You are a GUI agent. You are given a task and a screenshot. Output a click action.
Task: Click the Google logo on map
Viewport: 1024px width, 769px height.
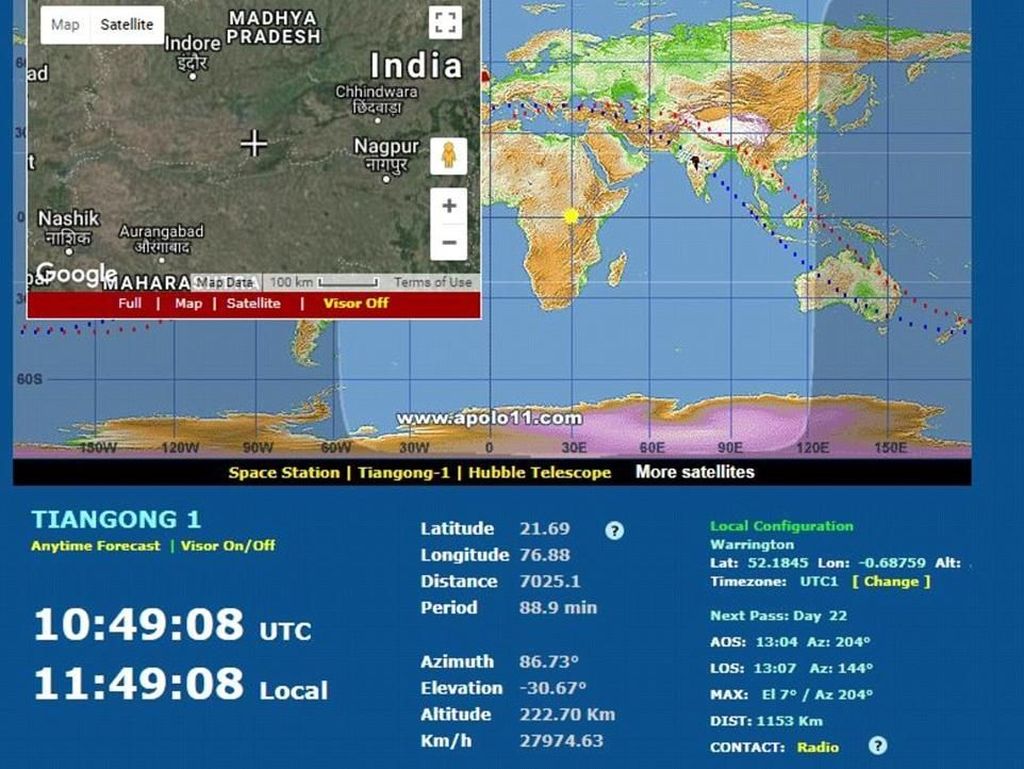(76, 274)
